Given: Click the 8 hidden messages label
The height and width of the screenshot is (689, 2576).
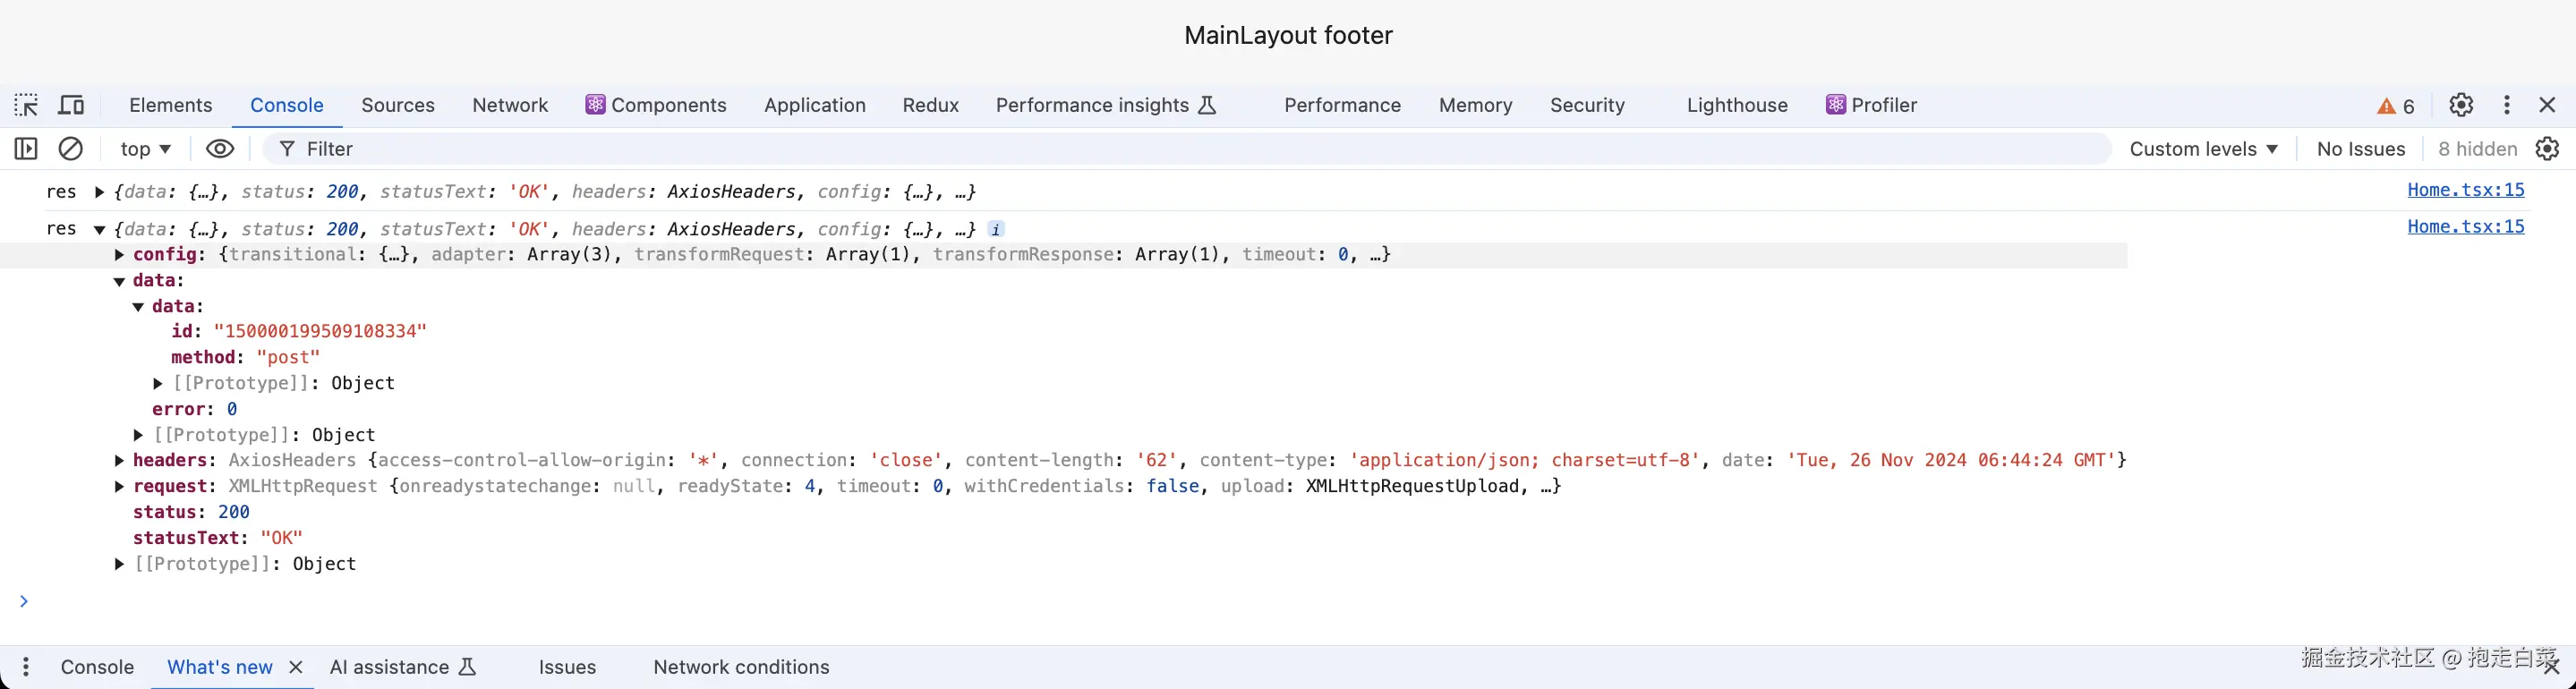Looking at the screenshot, I should click(2477, 149).
